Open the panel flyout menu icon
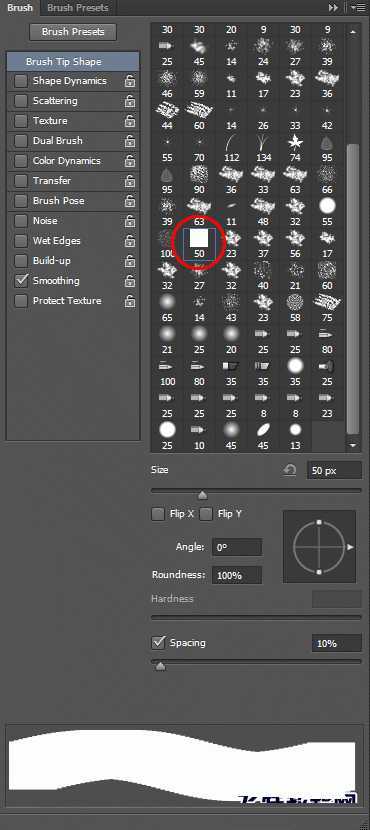 coord(362,7)
